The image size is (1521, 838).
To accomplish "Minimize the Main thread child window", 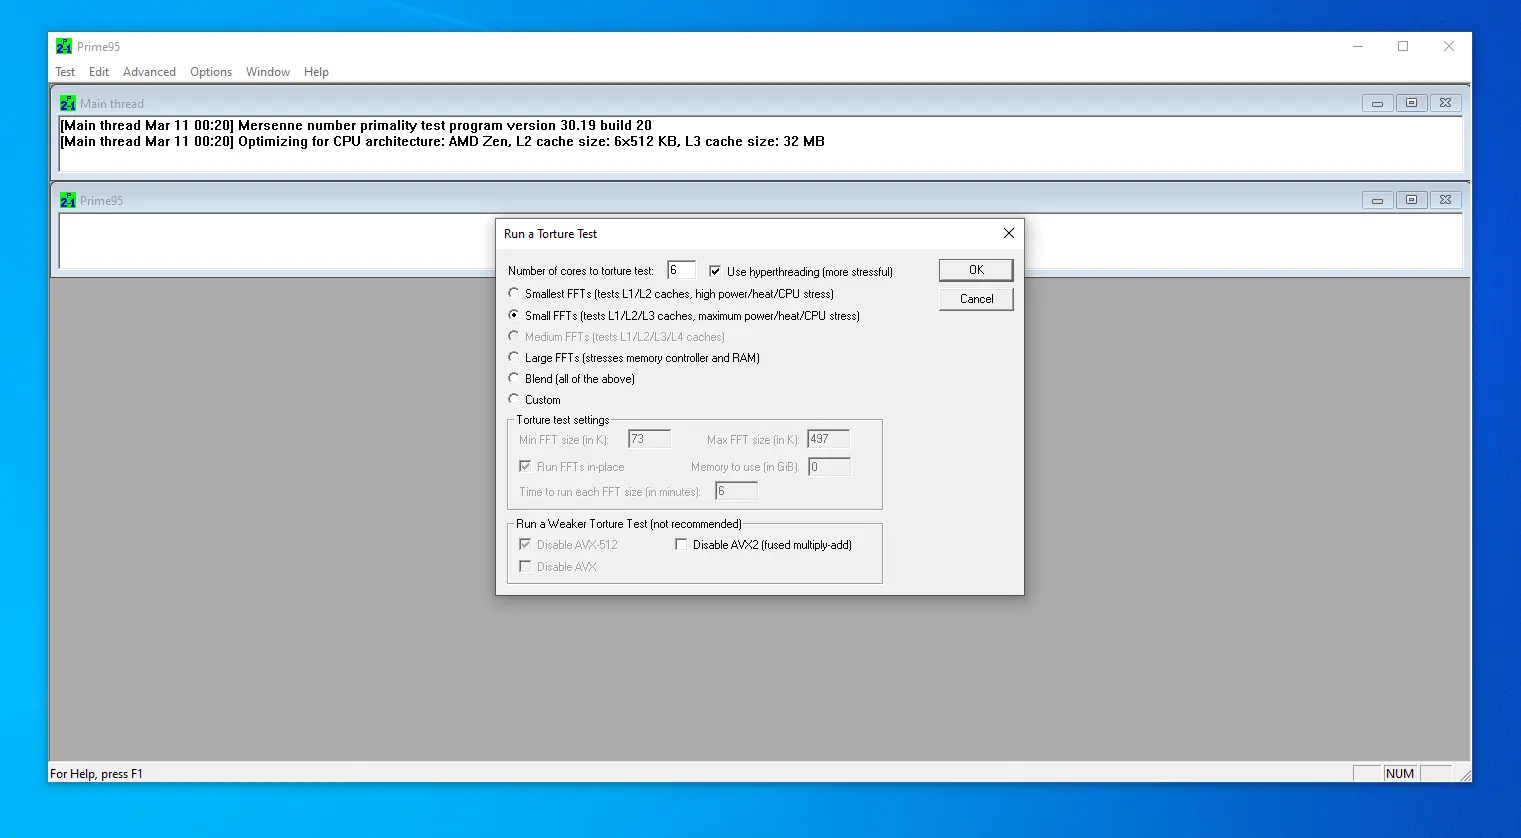I will [1378, 103].
